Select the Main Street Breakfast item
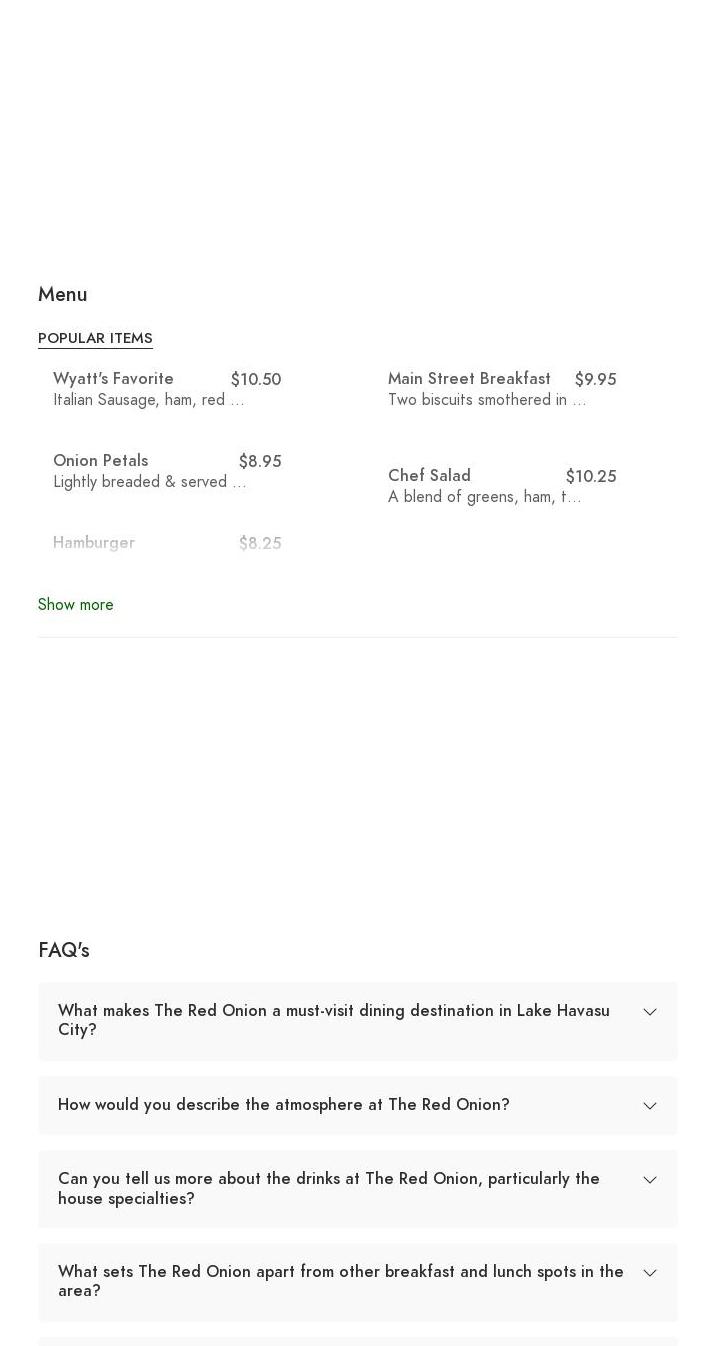Image resolution: width=705 pixels, height=1346 pixels. pyautogui.click(x=469, y=379)
